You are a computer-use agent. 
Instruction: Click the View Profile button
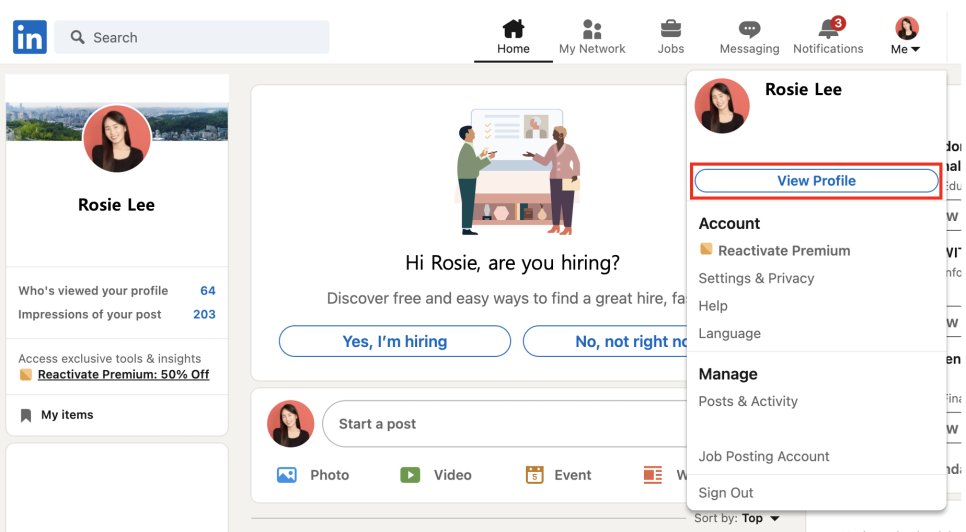tap(816, 181)
